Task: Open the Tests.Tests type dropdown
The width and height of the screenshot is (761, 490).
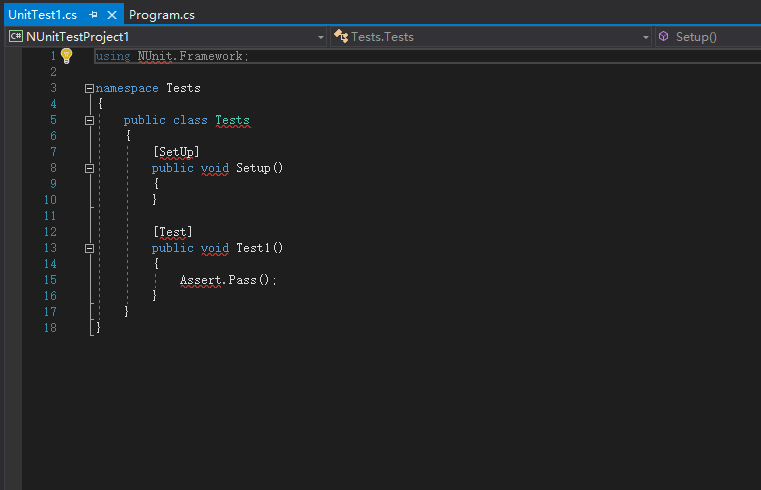Action: (491, 37)
